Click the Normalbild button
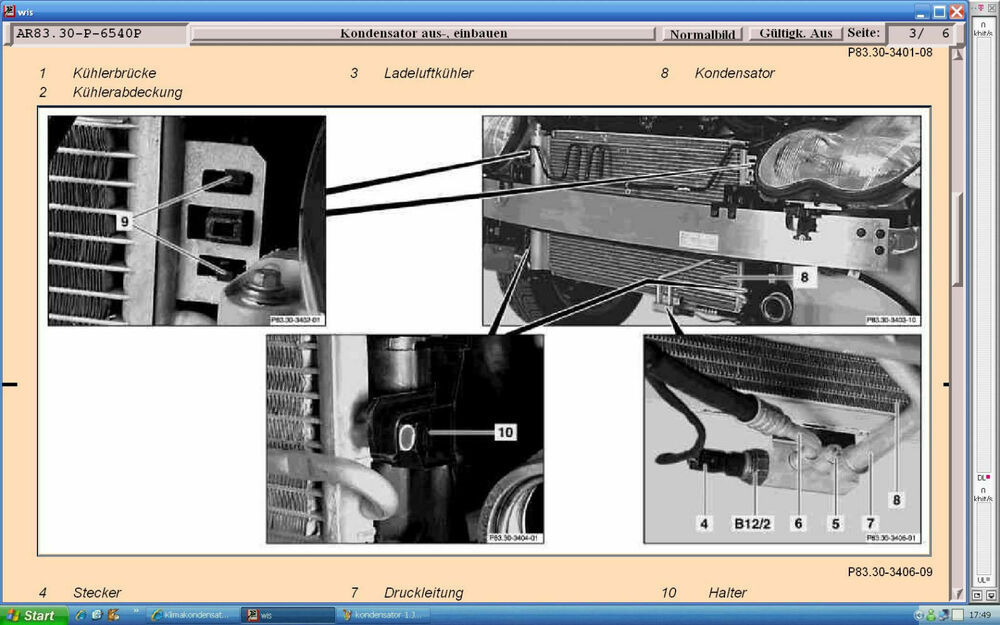The height and width of the screenshot is (625, 1000). pos(702,34)
